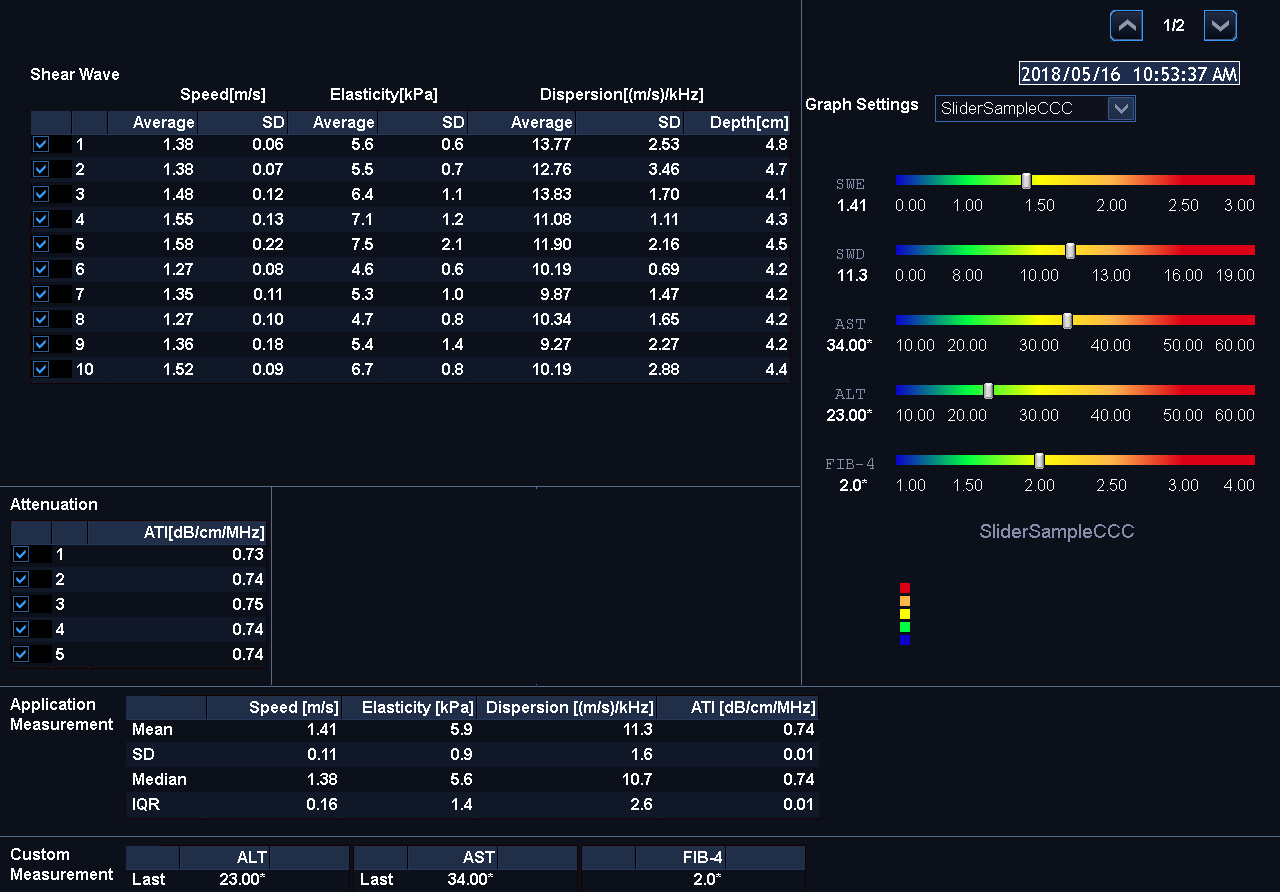Click the Median row in Application Measurement
Screen dimensions: 1280x892
point(160,779)
